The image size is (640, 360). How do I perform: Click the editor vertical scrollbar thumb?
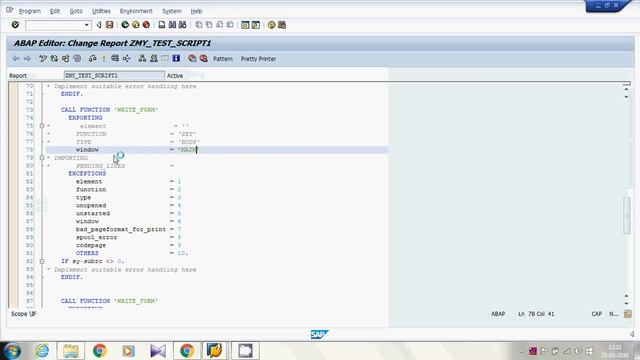pyautogui.click(x=627, y=216)
